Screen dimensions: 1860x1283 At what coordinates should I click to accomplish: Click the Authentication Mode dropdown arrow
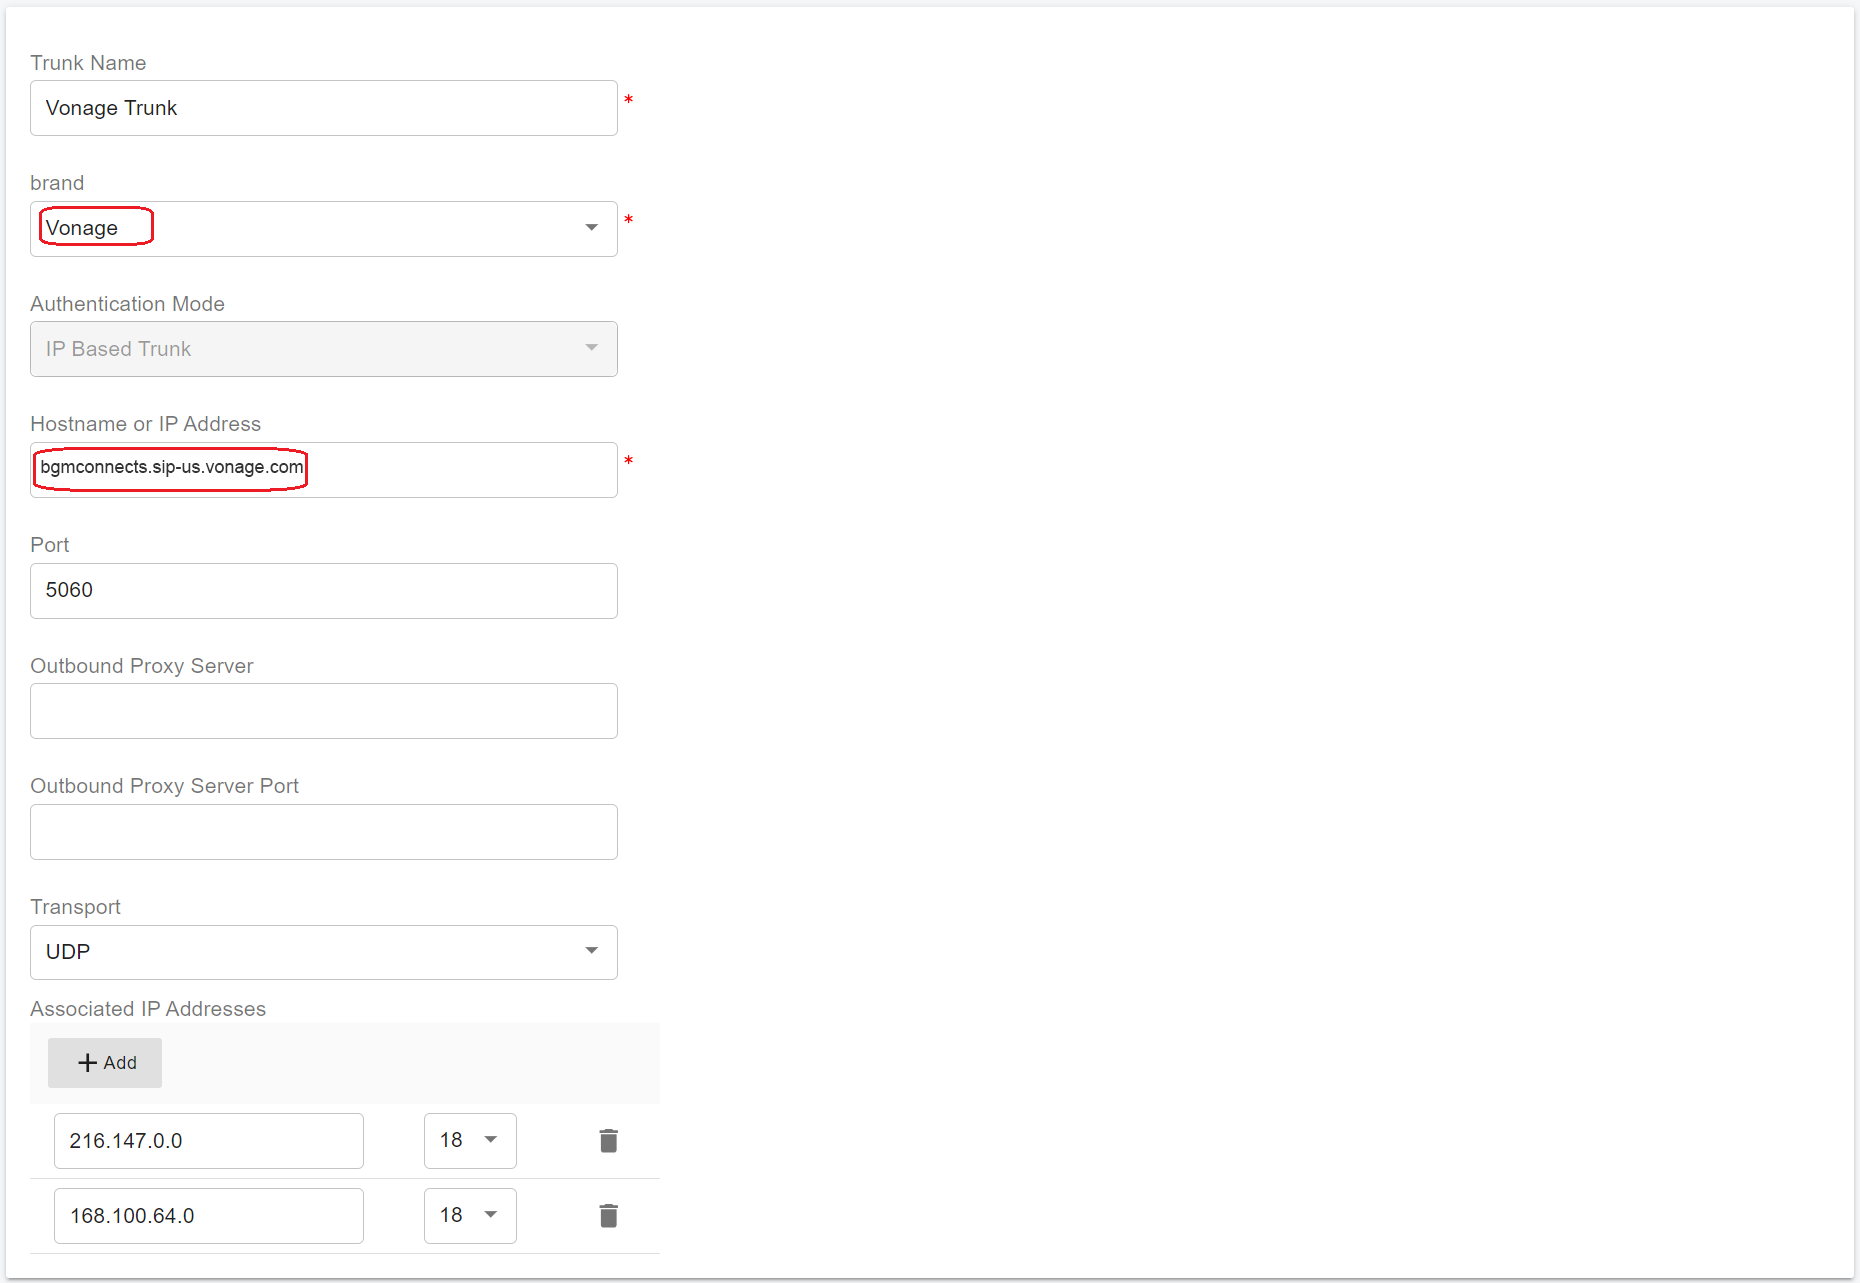coord(592,348)
